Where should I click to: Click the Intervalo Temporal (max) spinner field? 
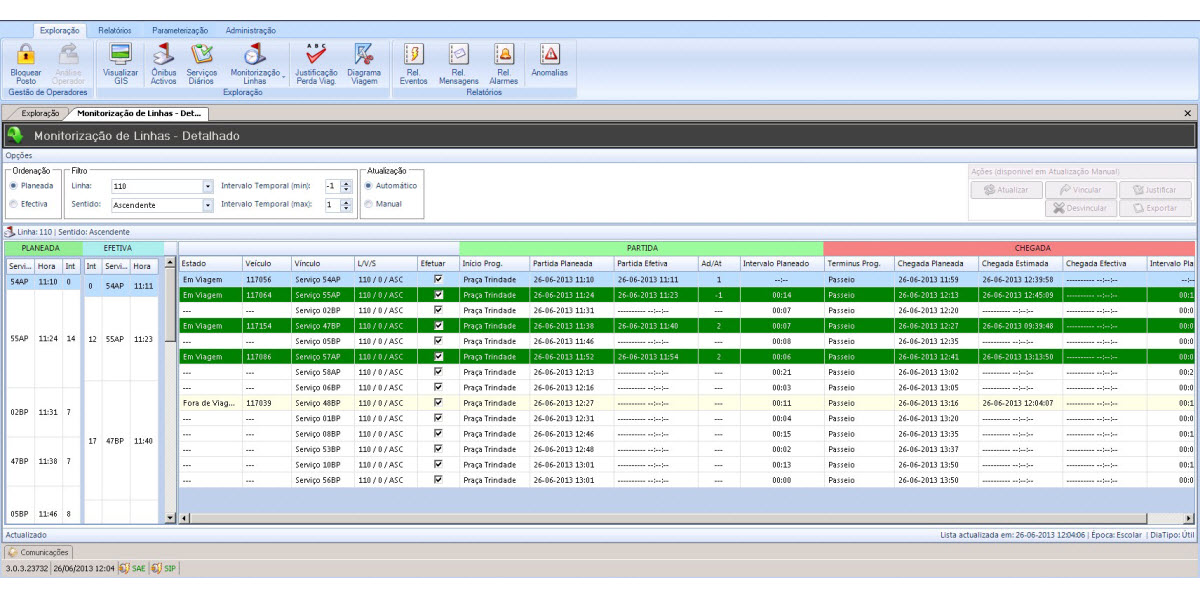[332, 205]
